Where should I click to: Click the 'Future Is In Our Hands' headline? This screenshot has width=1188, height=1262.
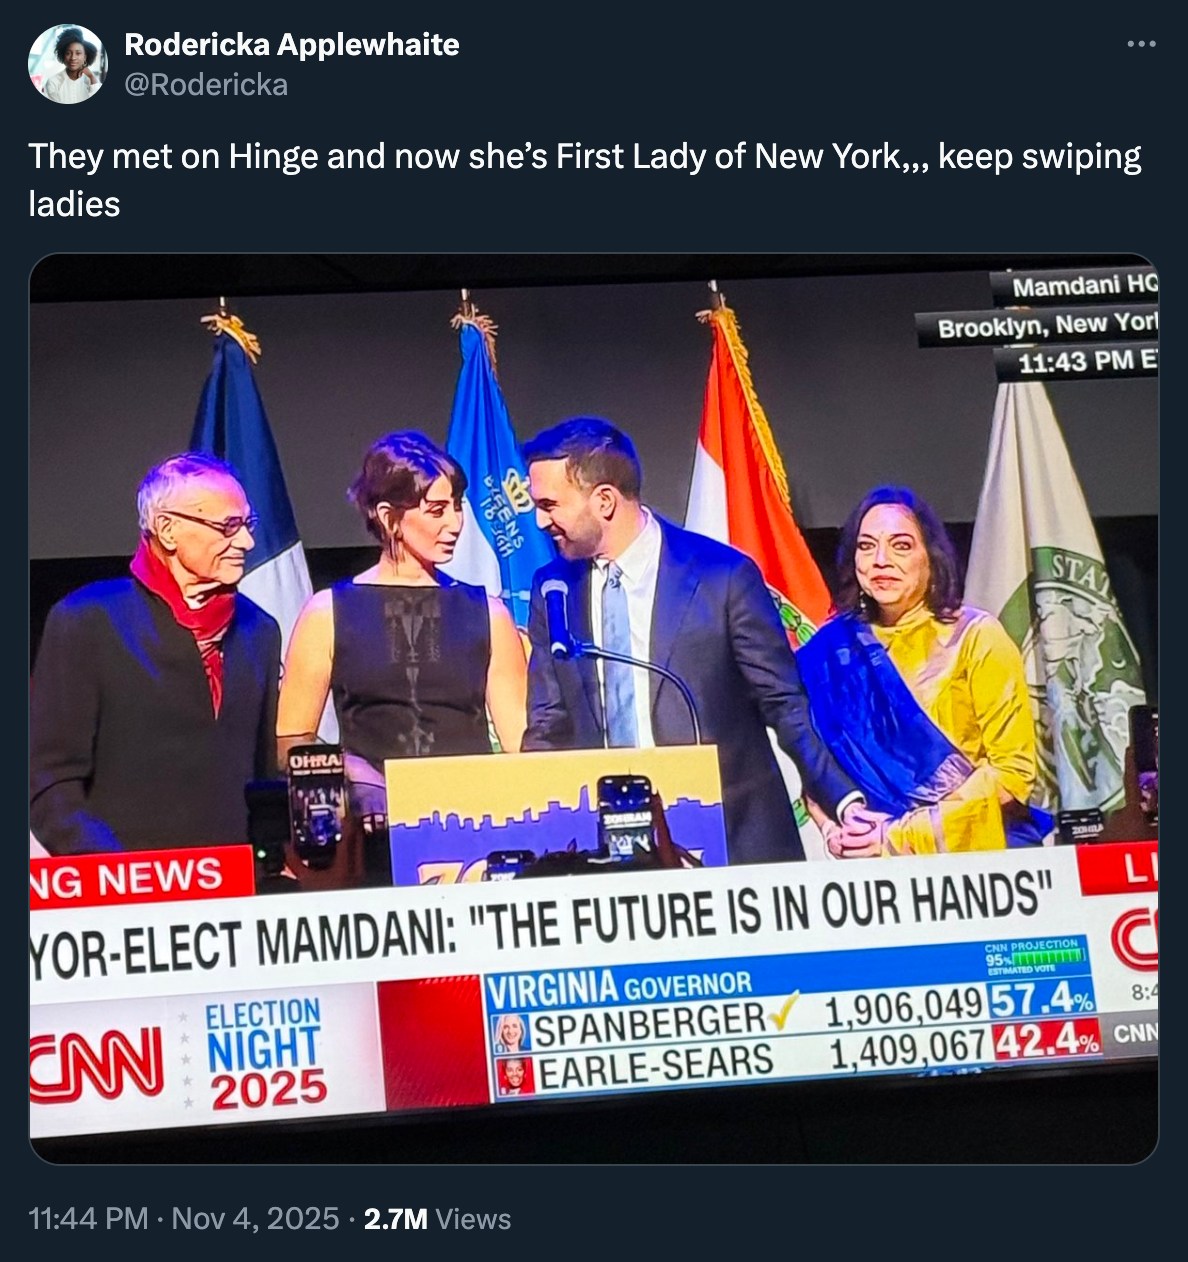540,924
